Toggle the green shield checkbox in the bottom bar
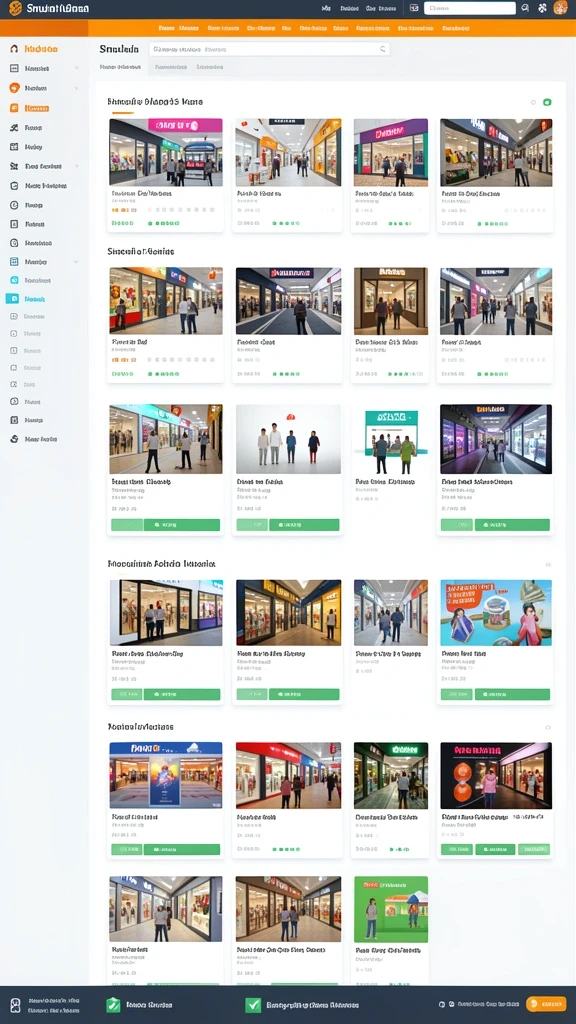The height and width of the screenshot is (1024, 576). click(113, 1005)
